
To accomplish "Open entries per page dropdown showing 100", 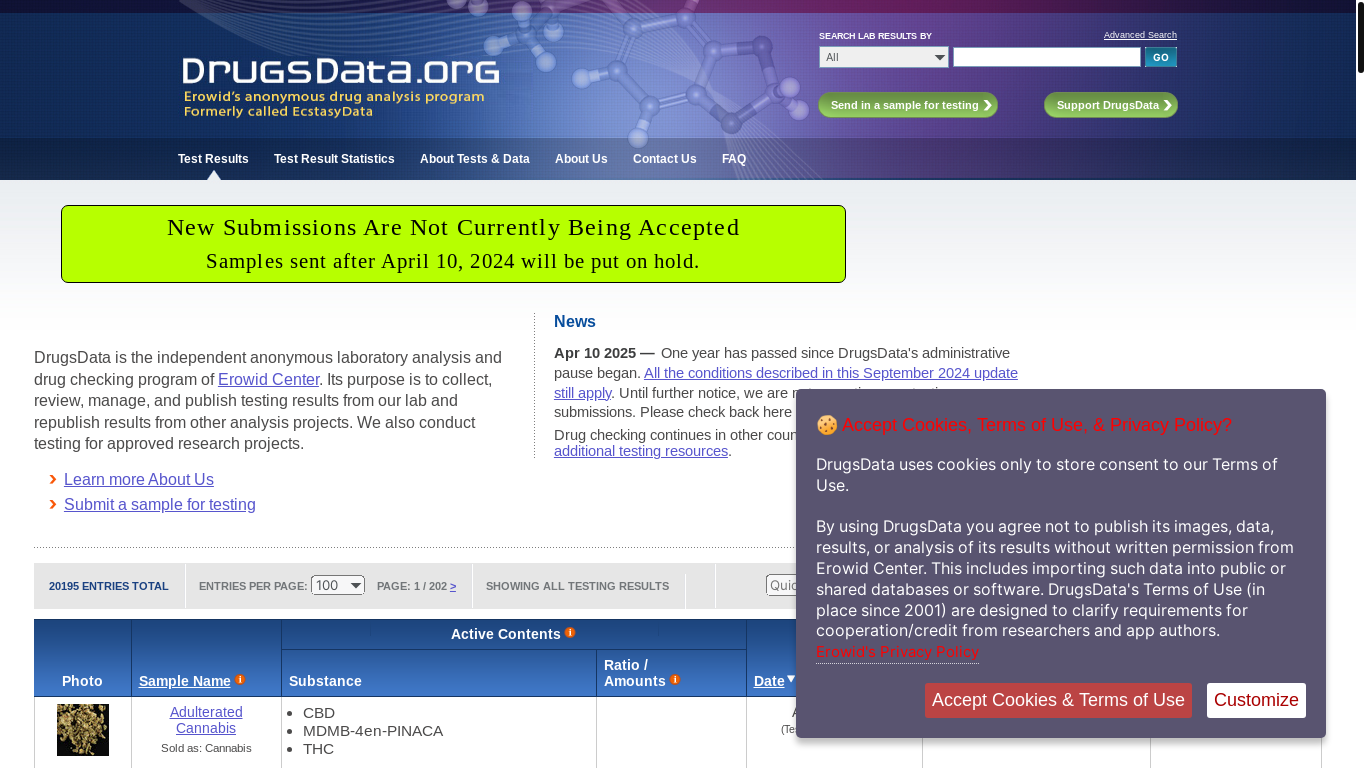I will (x=338, y=585).
